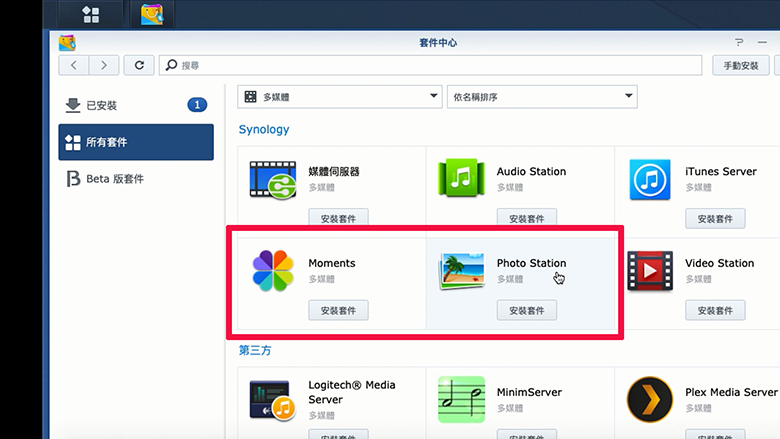Open the 媒體伺服器 package title
Image resolution: width=780 pixels, height=439 pixels.
point(334,172)
